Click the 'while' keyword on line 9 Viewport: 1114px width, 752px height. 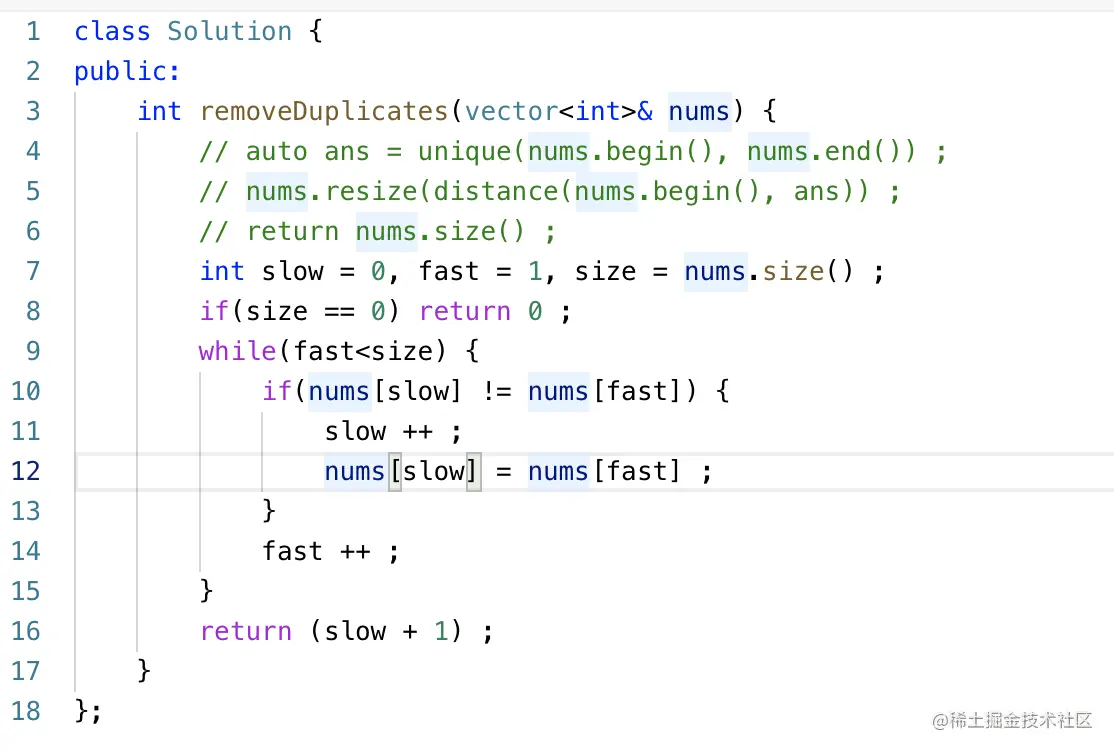[x=237, y=351]
